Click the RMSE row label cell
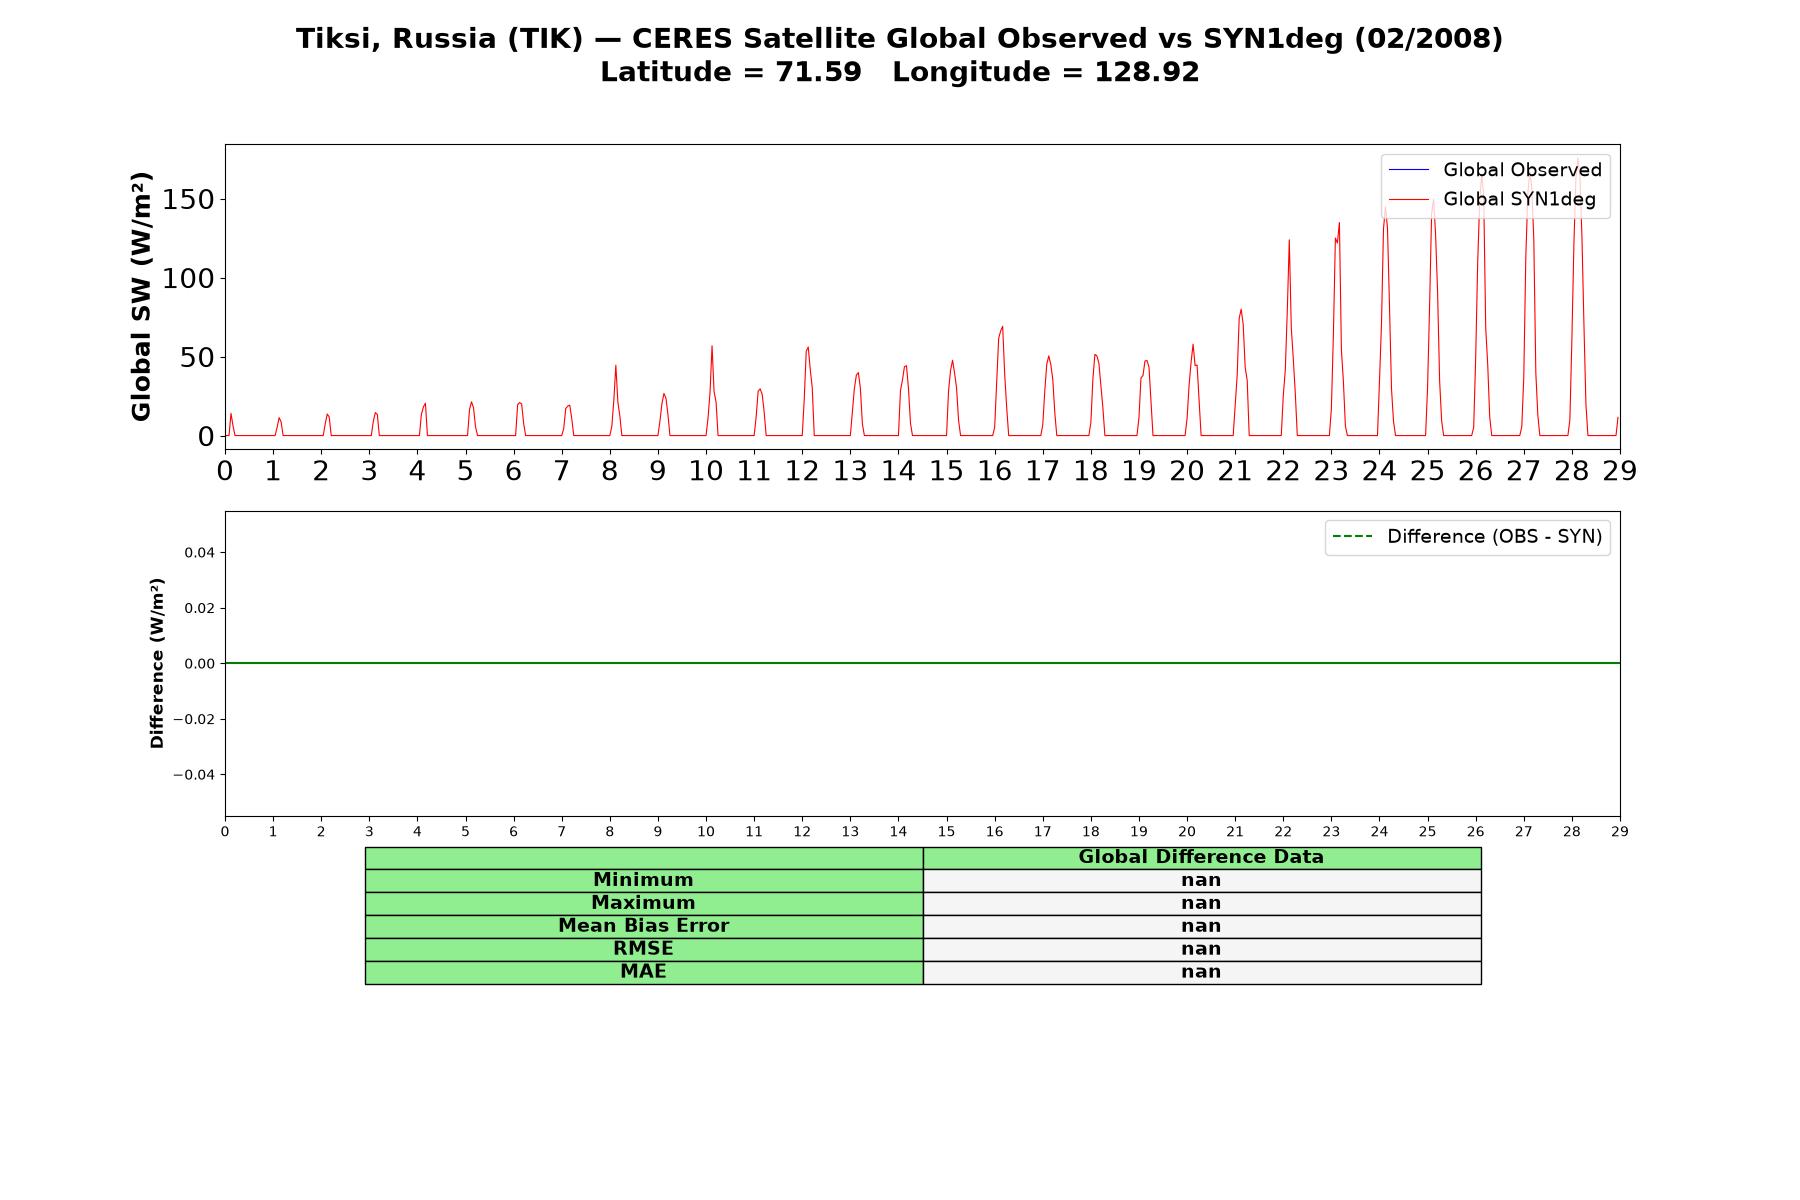This screenshot has height=1200, width=1800. 643,949
